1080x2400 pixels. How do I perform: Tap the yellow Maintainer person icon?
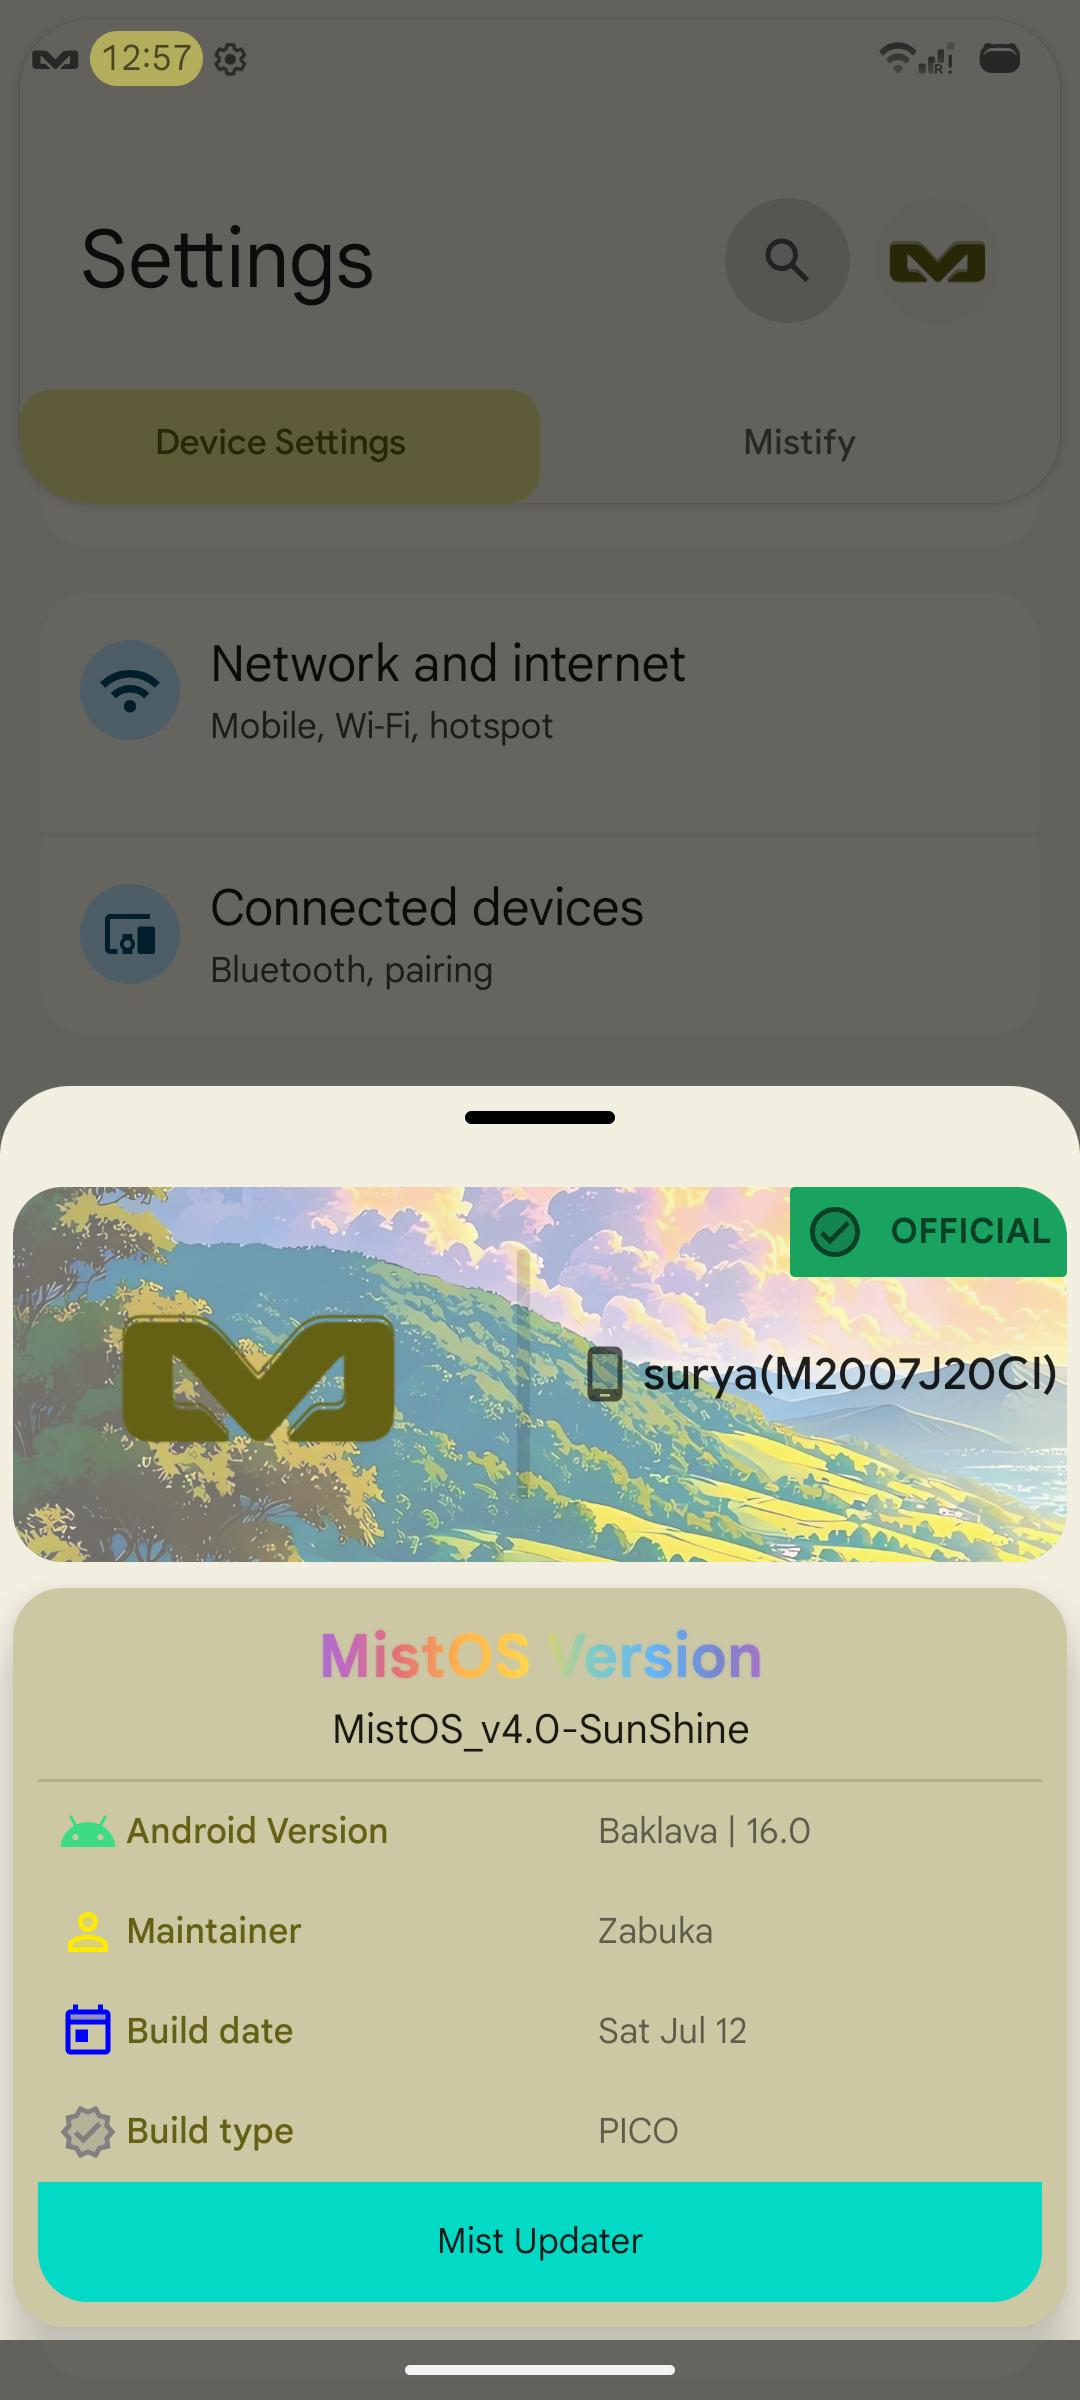(x=88, y=1932)
